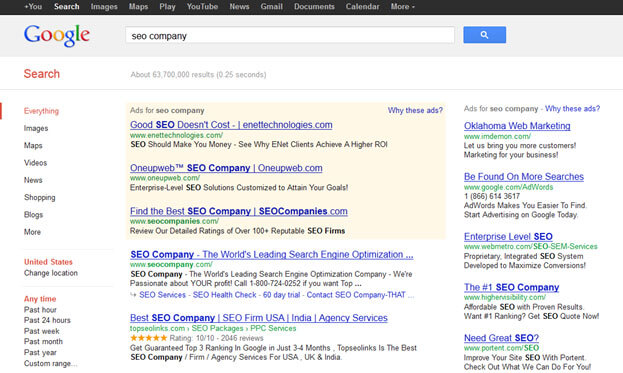This screenshot has width=623, height=373.
Task: Open YouTube from the top bar
Action: pos(202,7)
